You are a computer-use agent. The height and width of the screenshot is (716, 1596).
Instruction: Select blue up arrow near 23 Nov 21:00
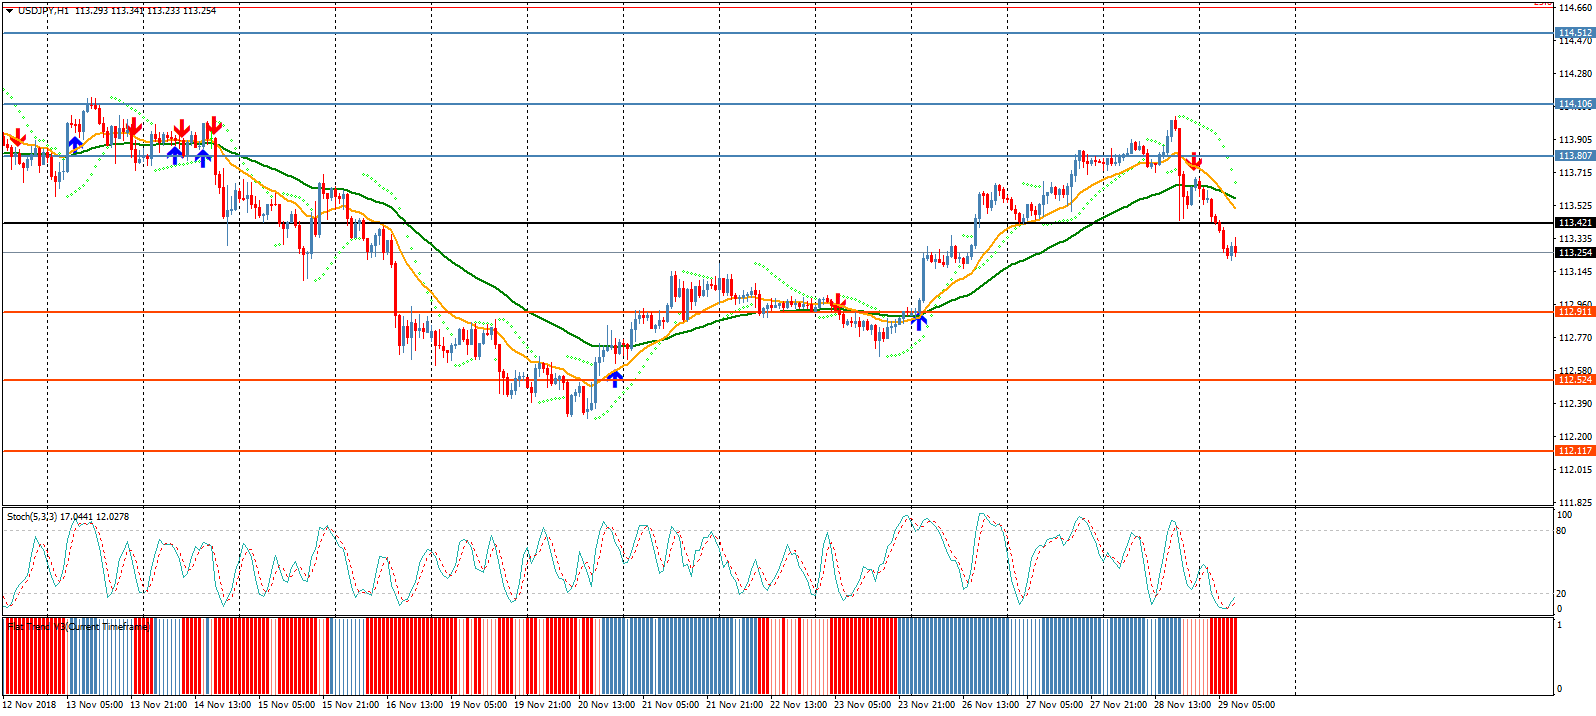click(919, 321)
